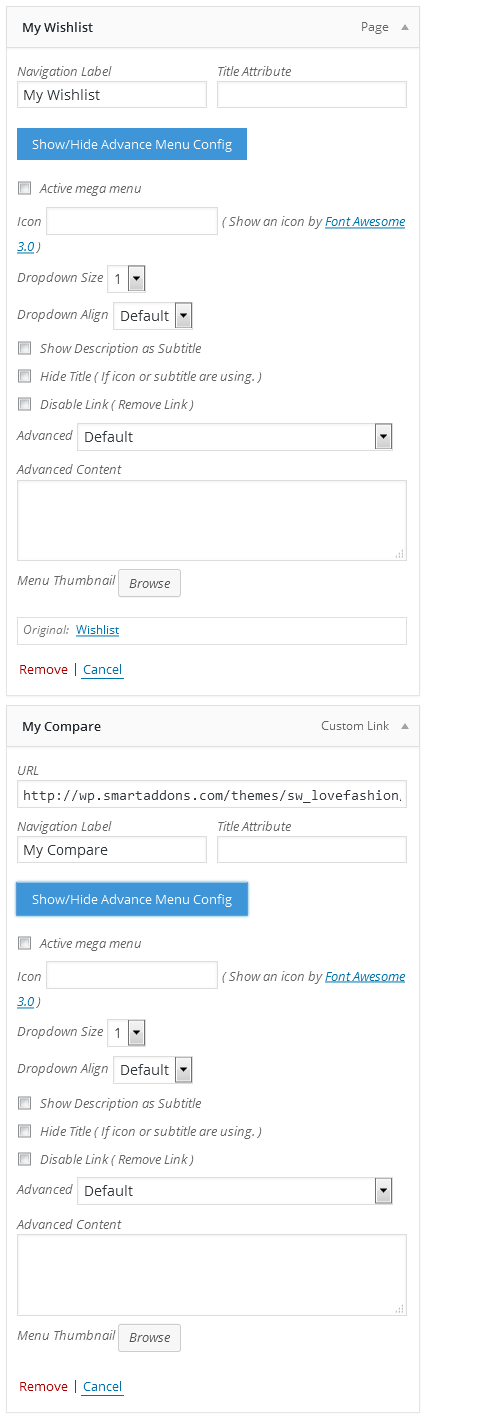
Task: Open Advanced dropdown under My Compare
Action: (235, 1191)
